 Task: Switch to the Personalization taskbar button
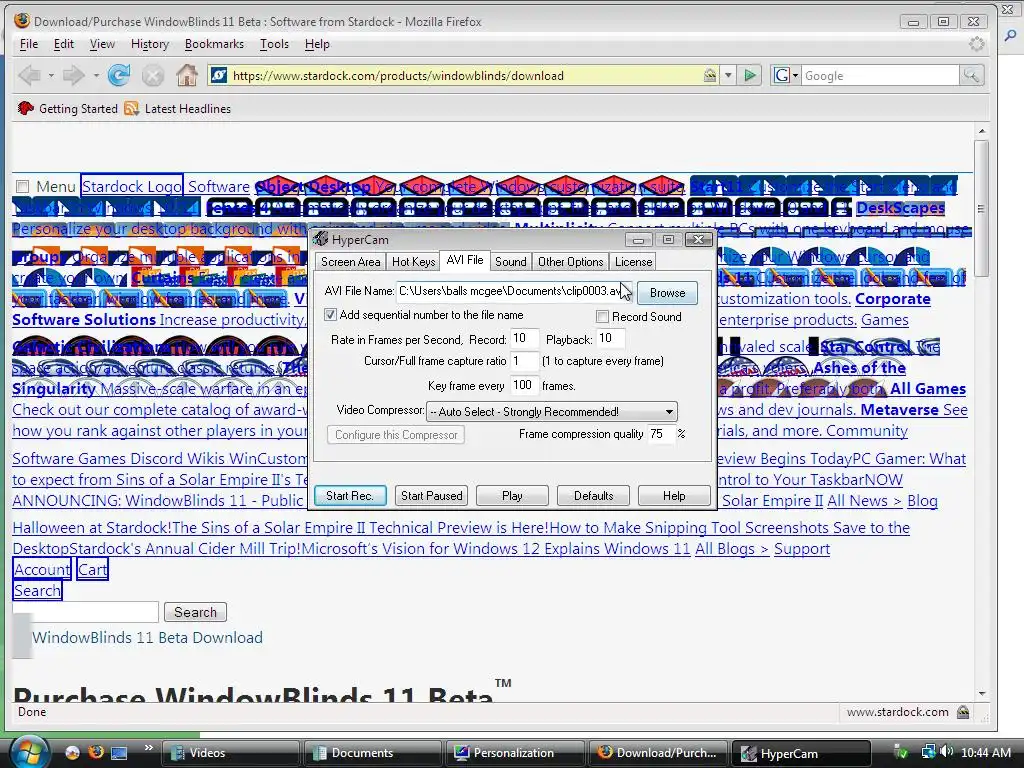pyautogui.click(x=514, y=753)
